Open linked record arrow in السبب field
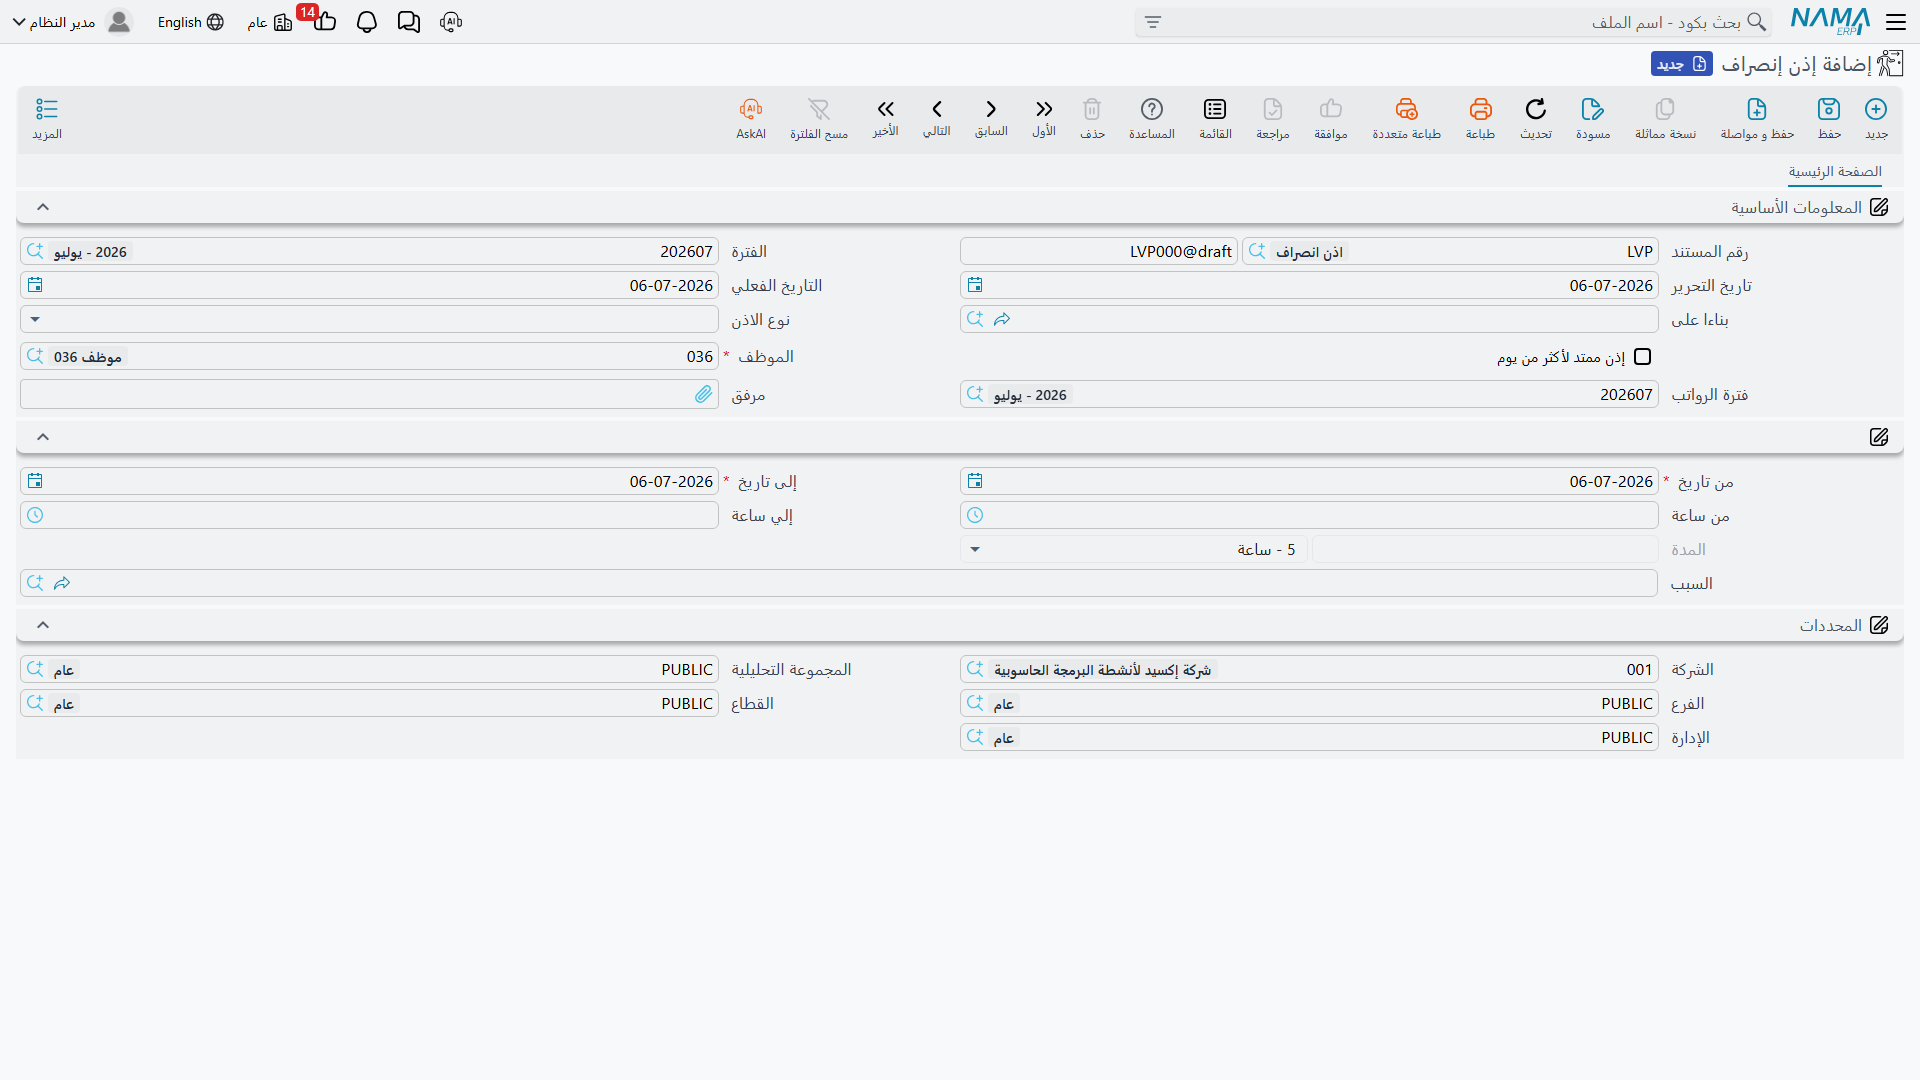Viewport: 1920px width, 1080px height. coord(62,584)
